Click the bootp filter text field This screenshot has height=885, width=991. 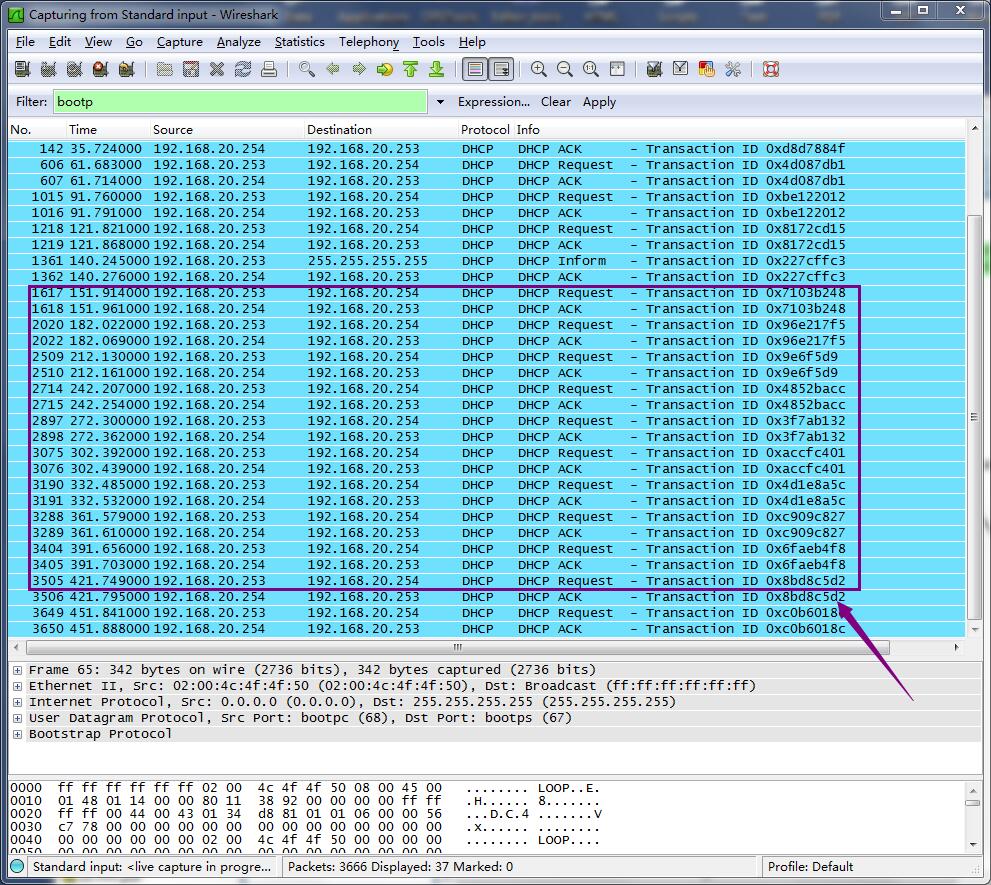(240, 102)
